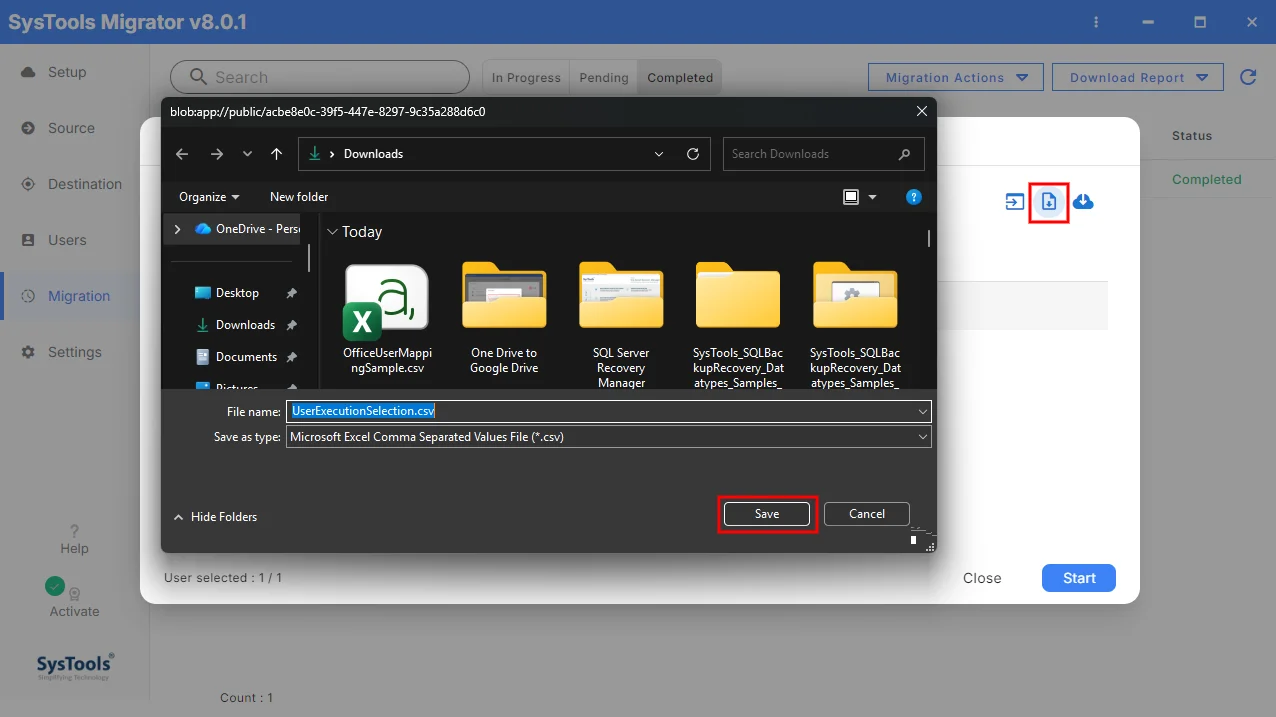Click the cloud download icon
Screen dimensions: 1276x717
(x=1083, y=202)
